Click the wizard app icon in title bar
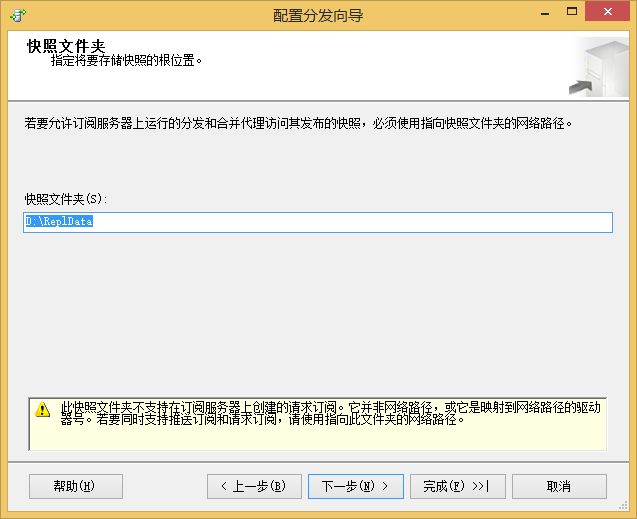 [x=17, y=15]
